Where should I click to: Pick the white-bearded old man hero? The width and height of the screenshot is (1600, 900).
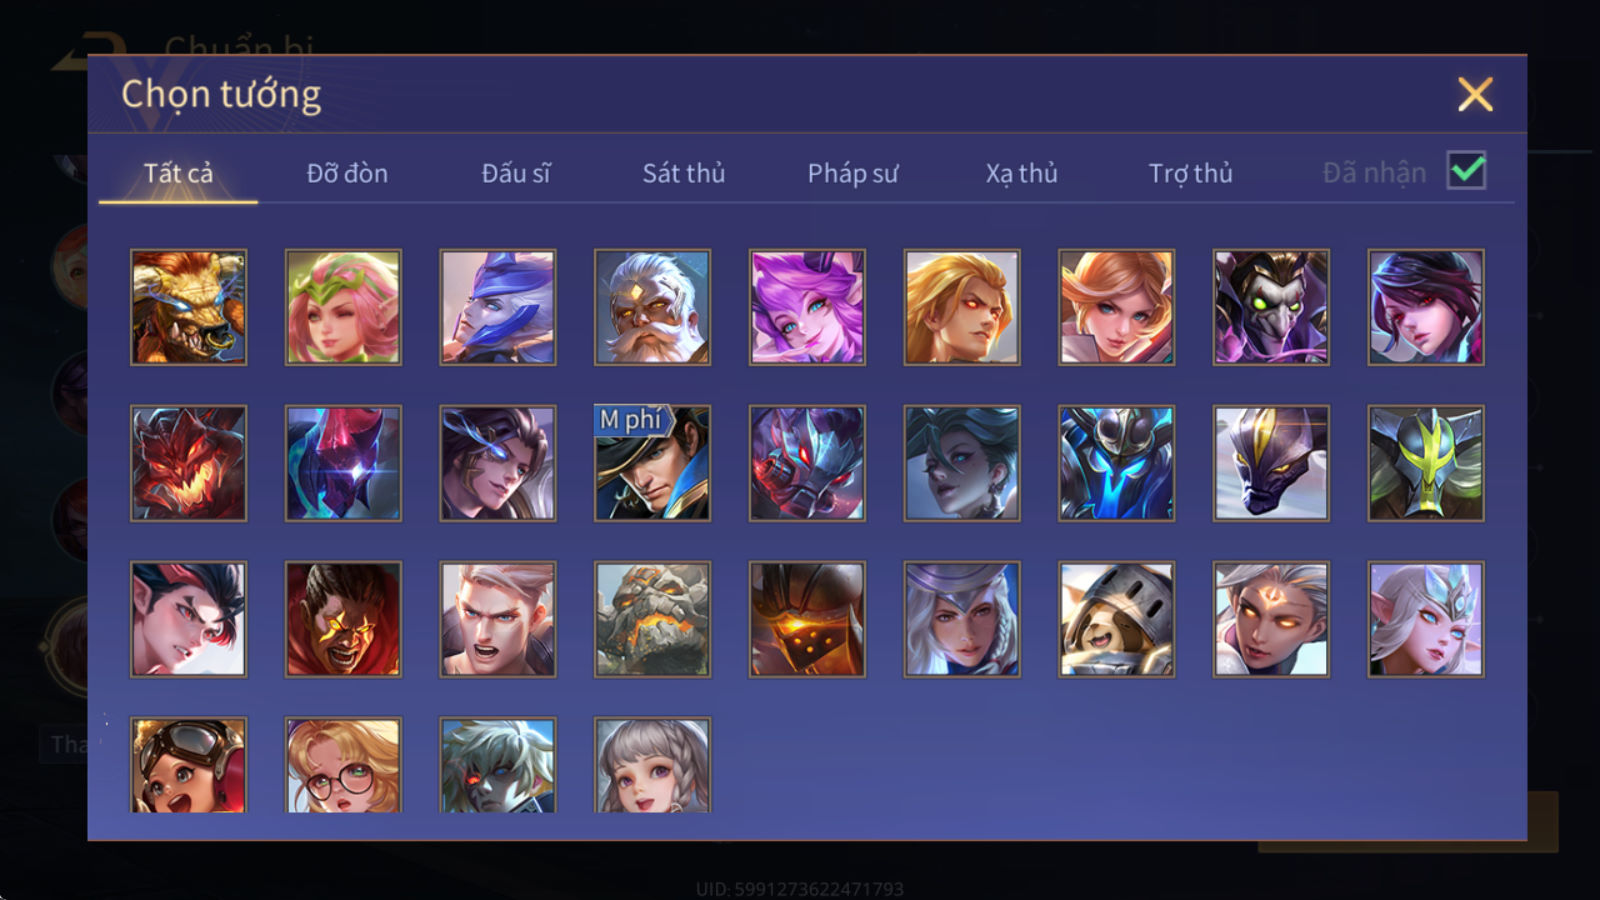652,307
